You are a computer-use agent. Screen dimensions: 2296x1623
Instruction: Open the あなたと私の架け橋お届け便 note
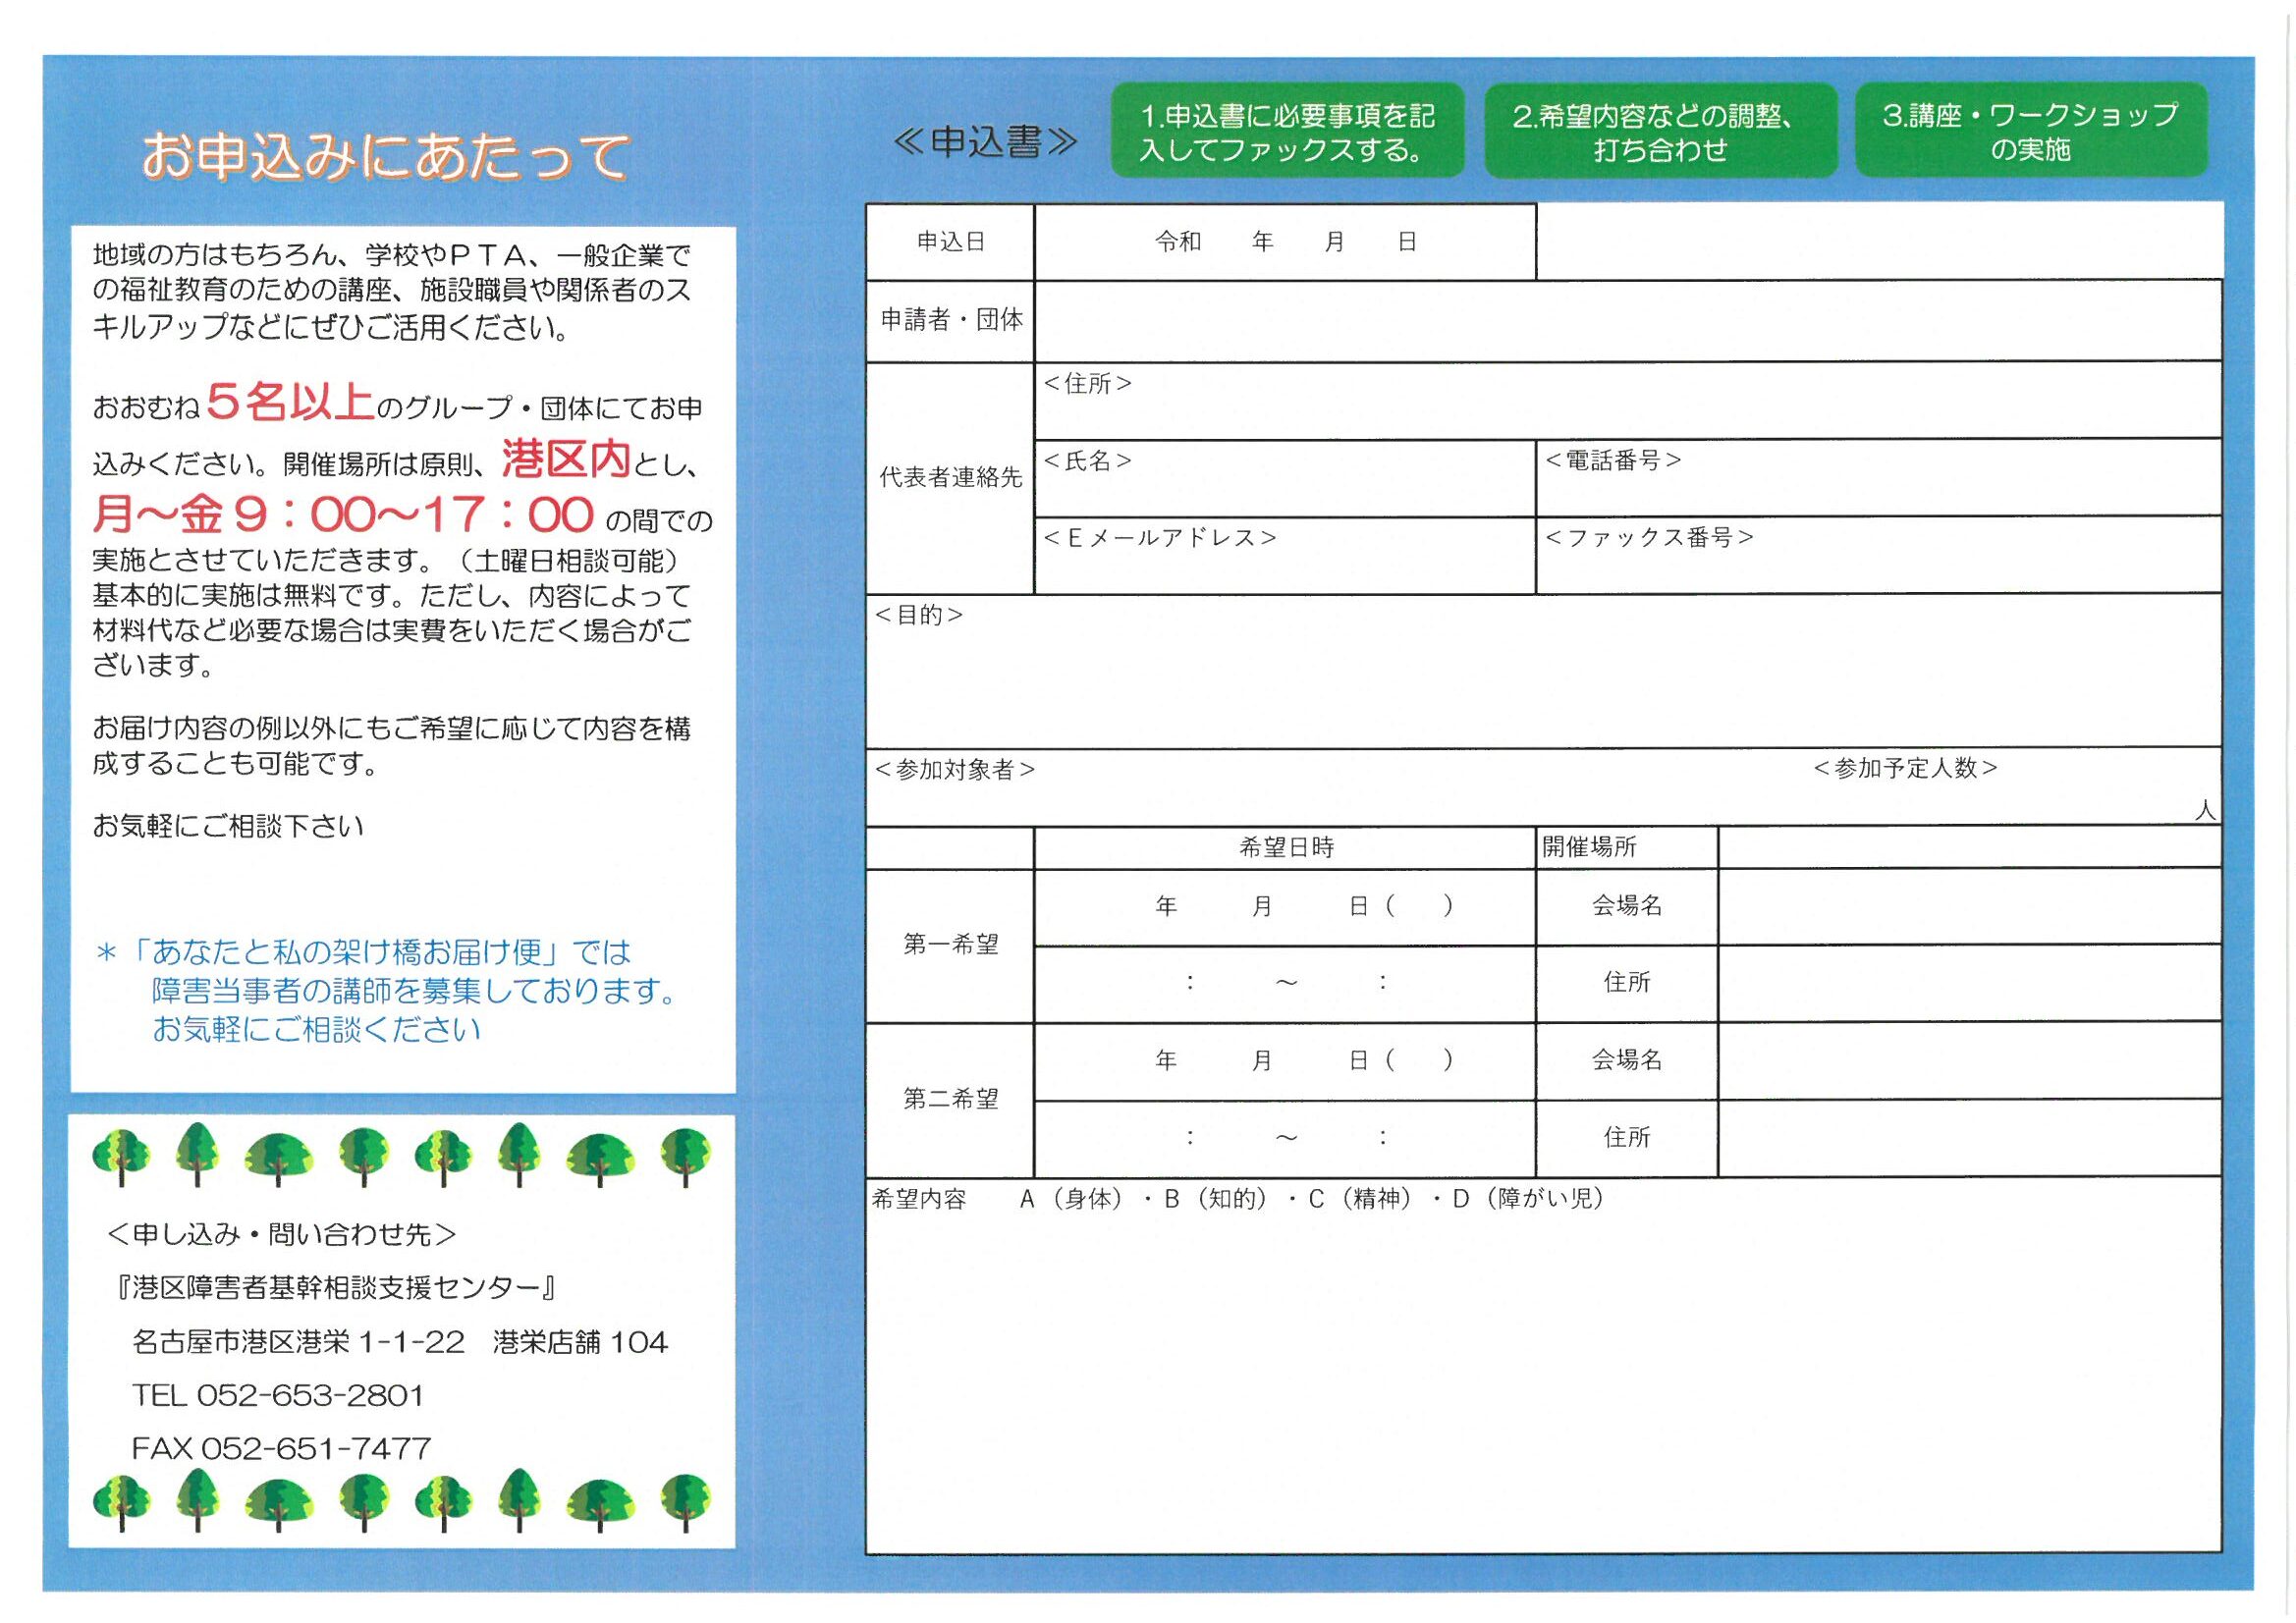click(x=400, y=990)
